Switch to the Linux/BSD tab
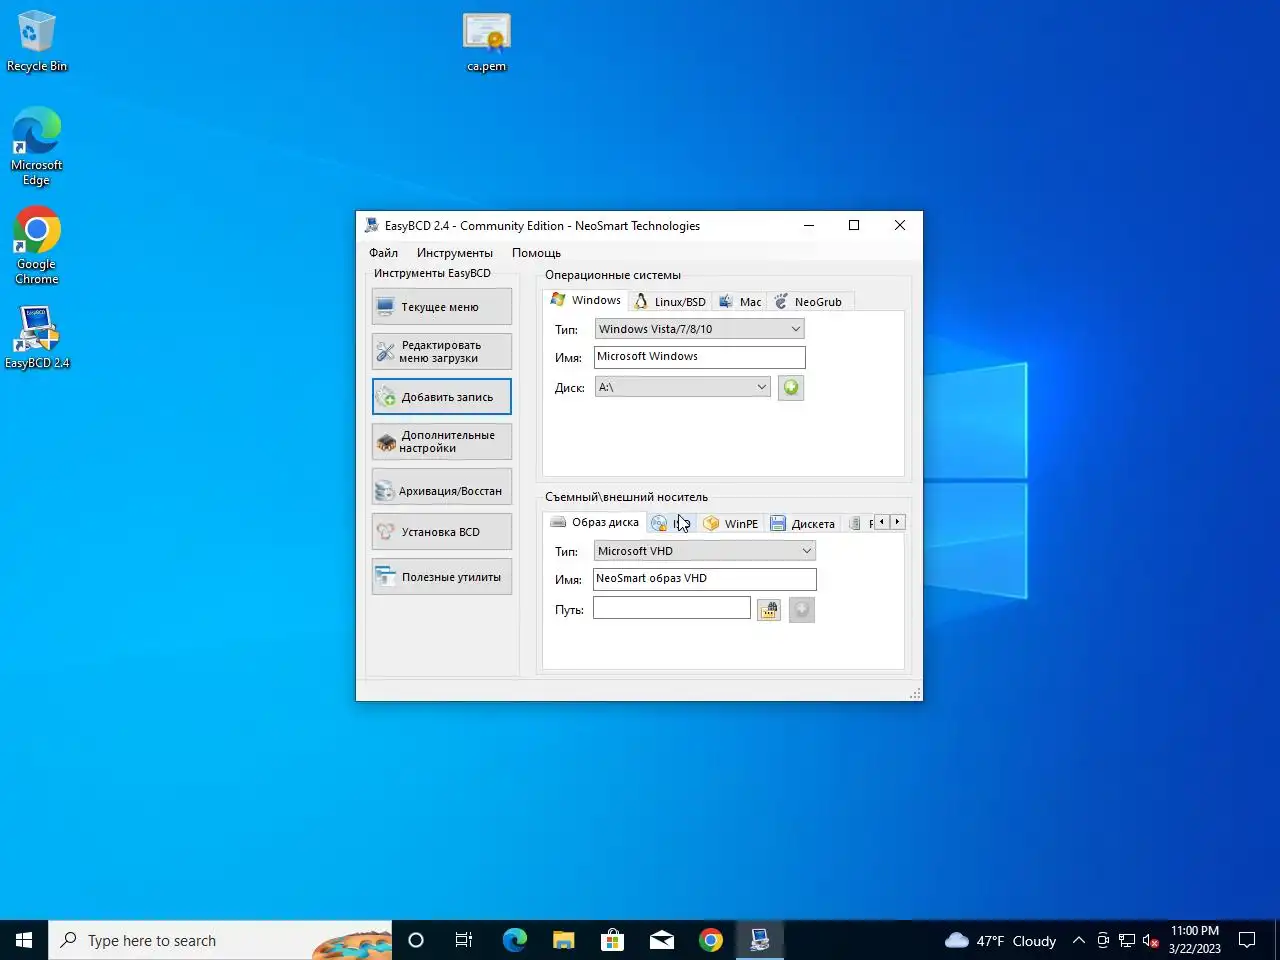The width and height of the screenshot is (1280, 960). (670, 302)
